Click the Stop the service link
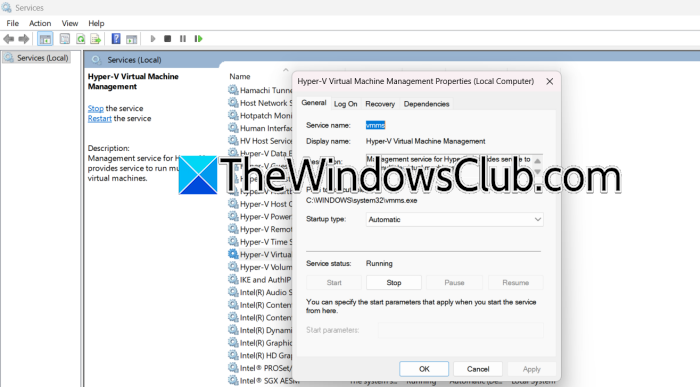 96,108
